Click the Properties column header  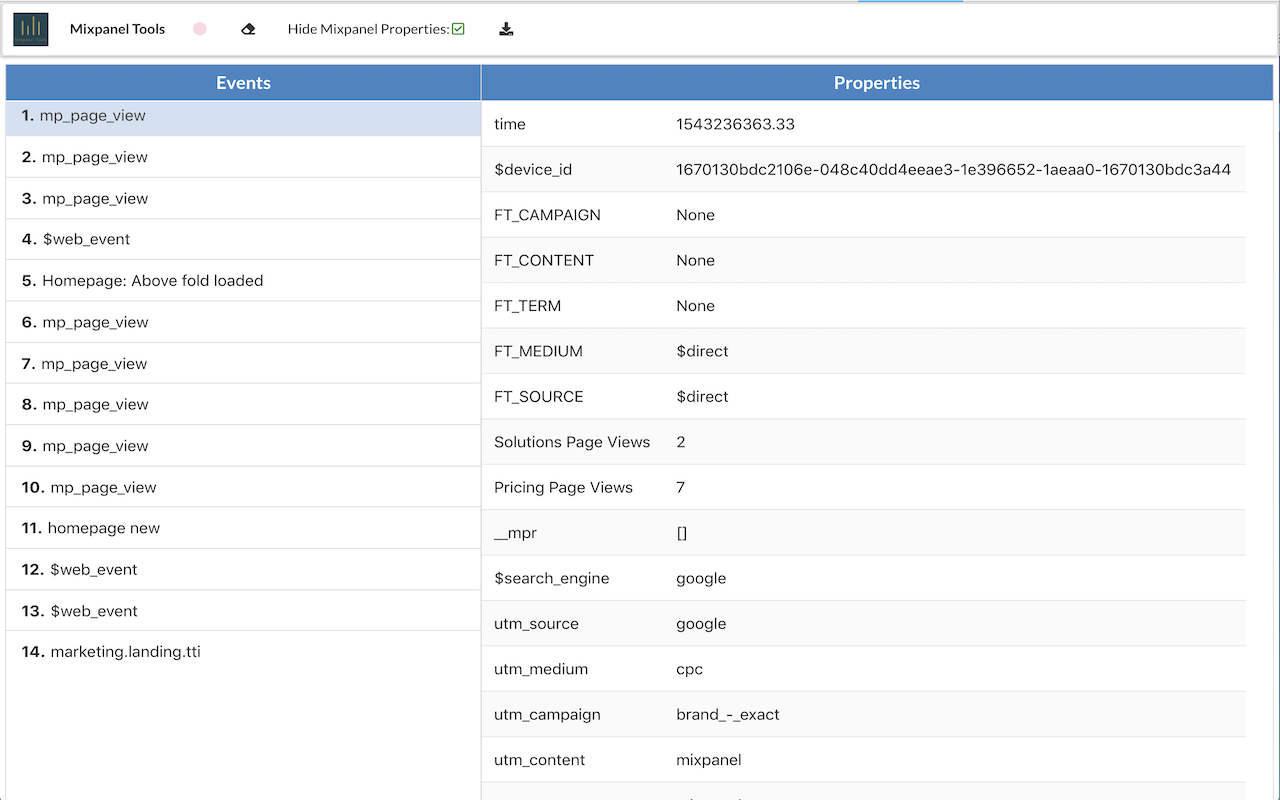click(x=877, y=83)
